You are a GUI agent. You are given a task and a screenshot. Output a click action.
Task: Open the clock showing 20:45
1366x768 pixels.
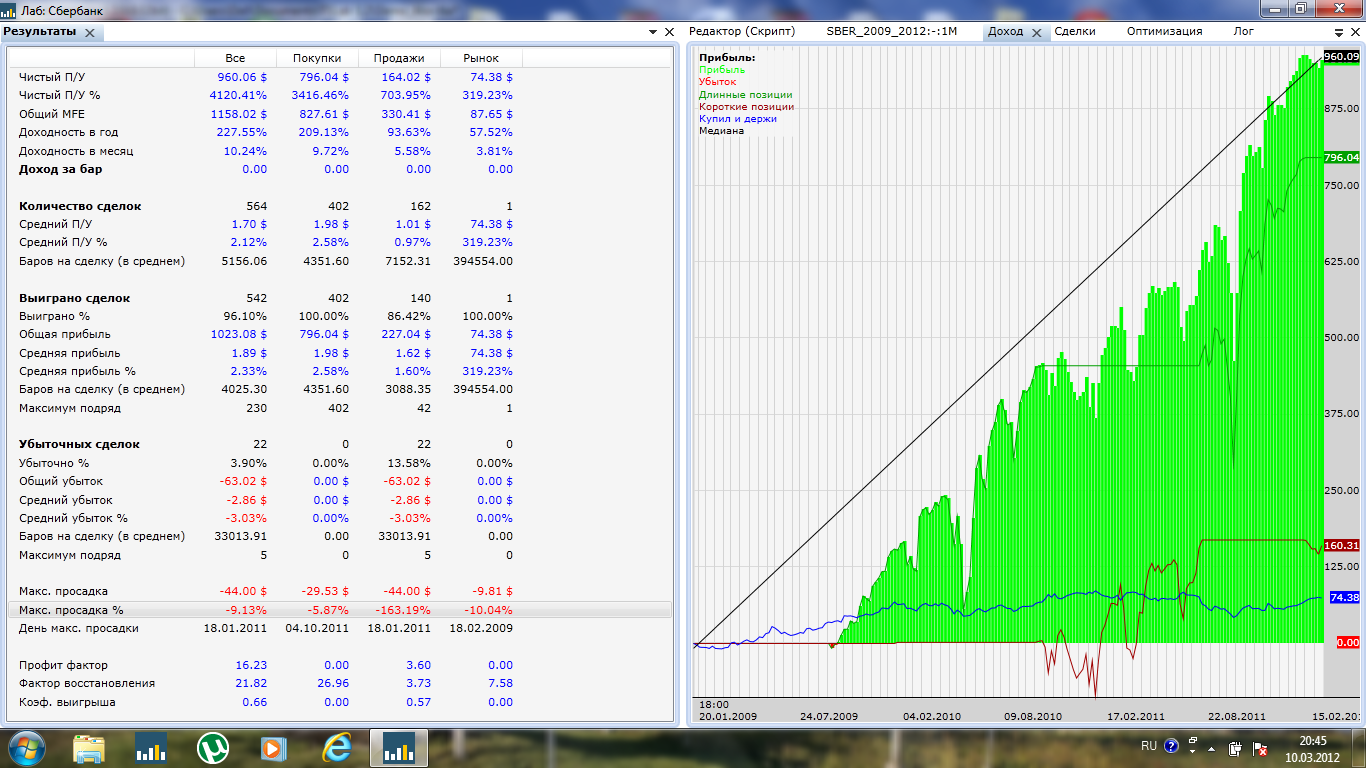(x=1313, y=747)
